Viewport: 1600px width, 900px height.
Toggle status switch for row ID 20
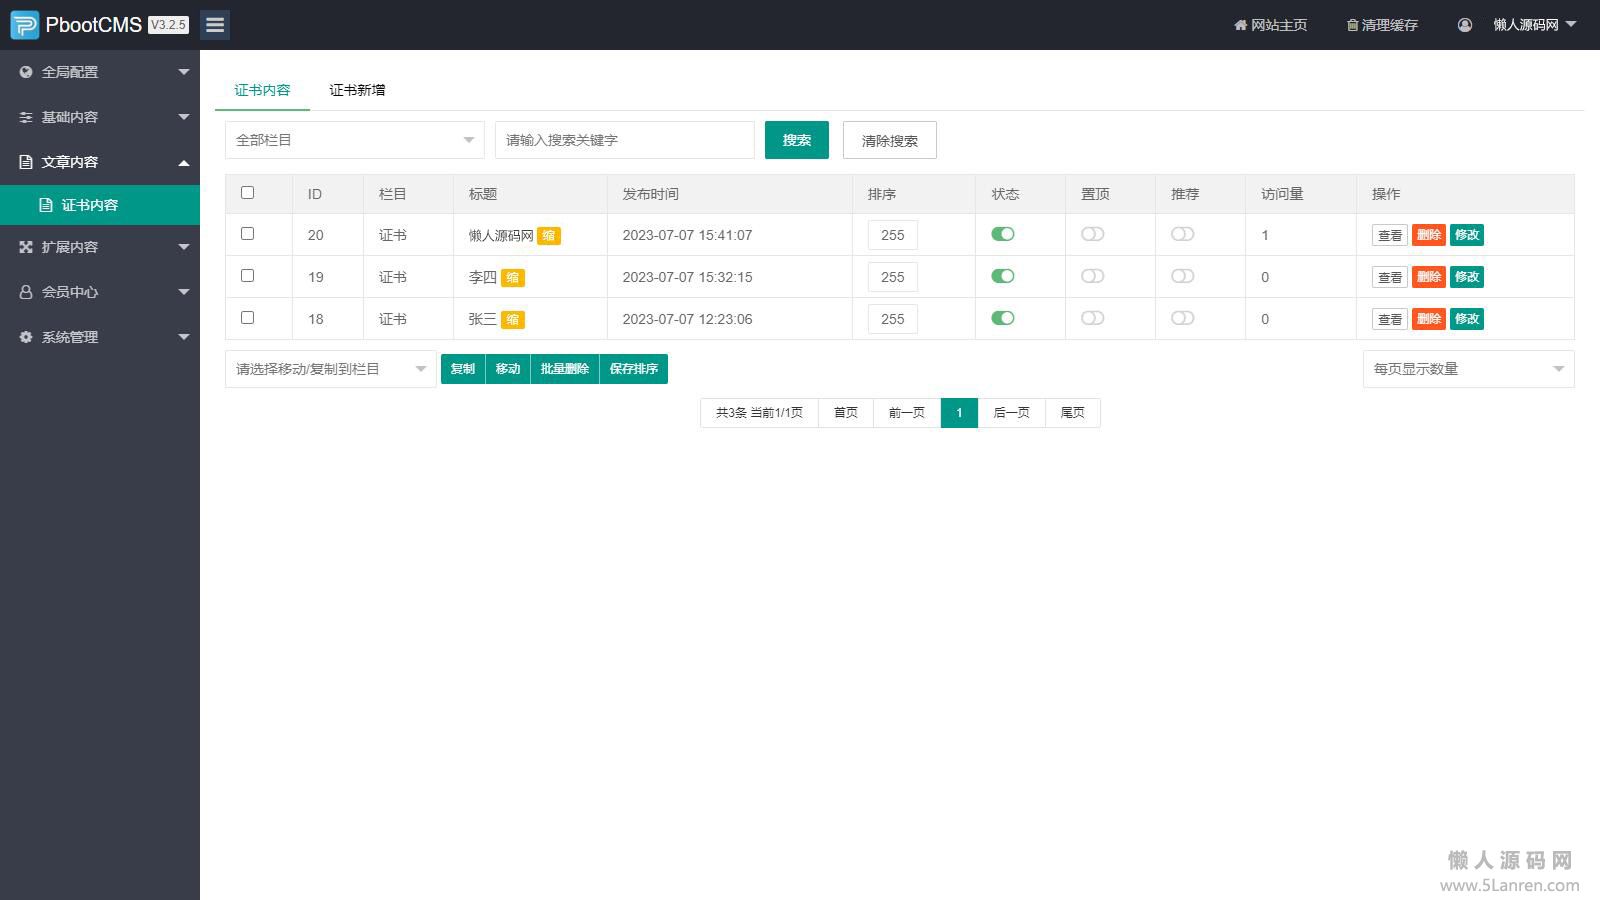1003,234
